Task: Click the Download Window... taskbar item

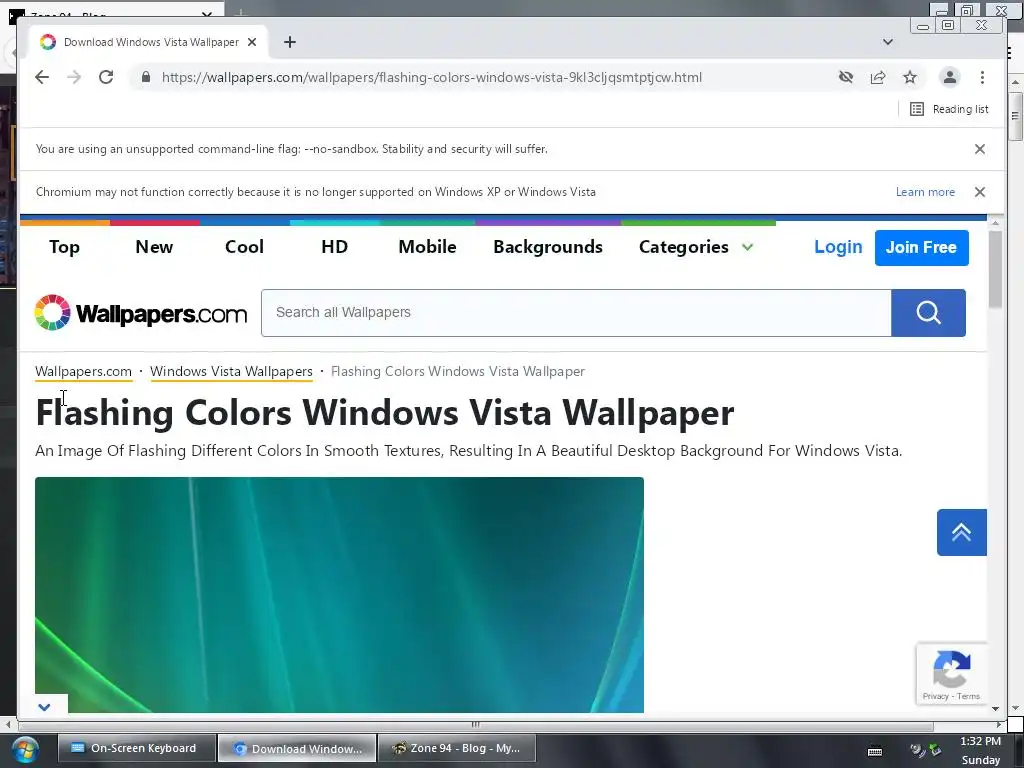Action: coord(297,748)
